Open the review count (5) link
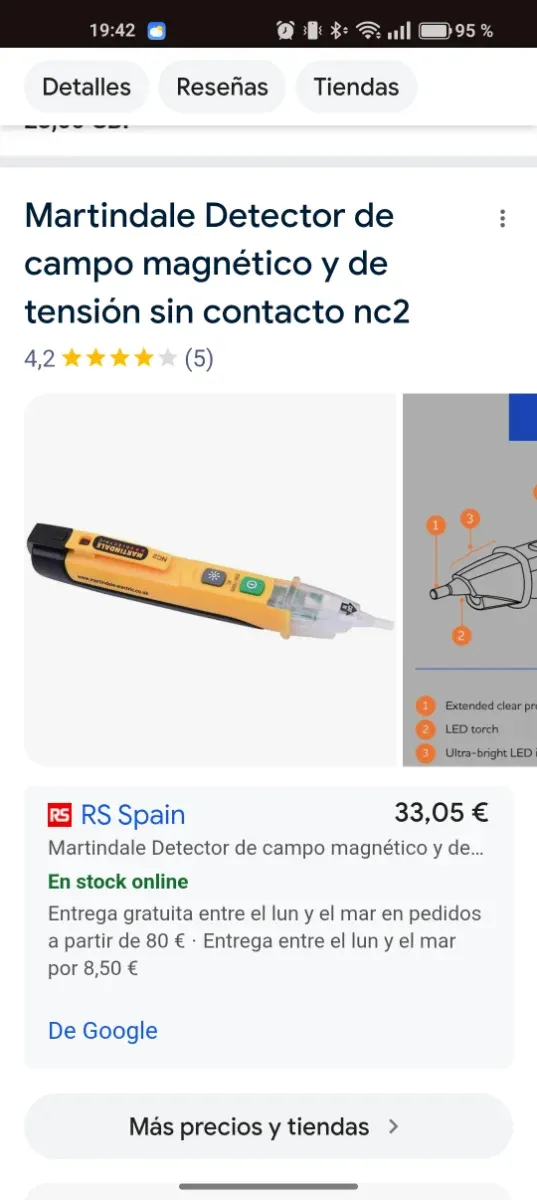The image size is (537, 1200). (199, 358)
